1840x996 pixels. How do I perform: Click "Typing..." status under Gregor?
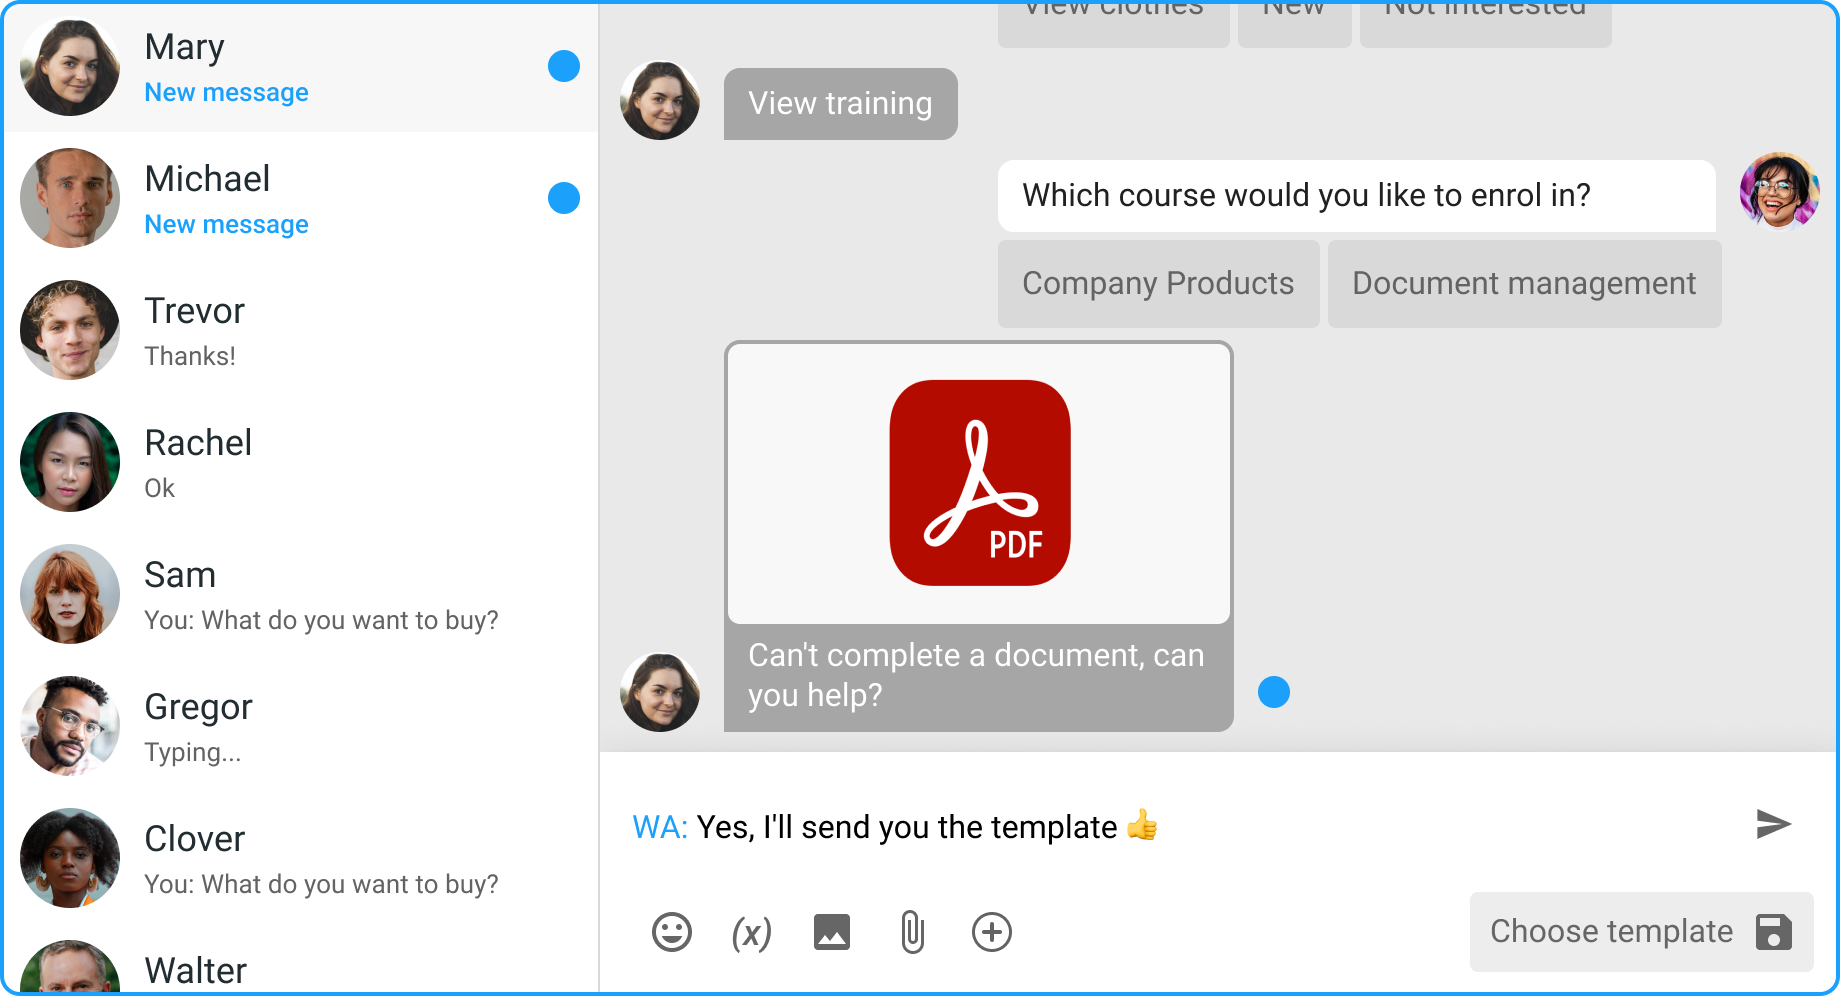[x=193, y=752]
